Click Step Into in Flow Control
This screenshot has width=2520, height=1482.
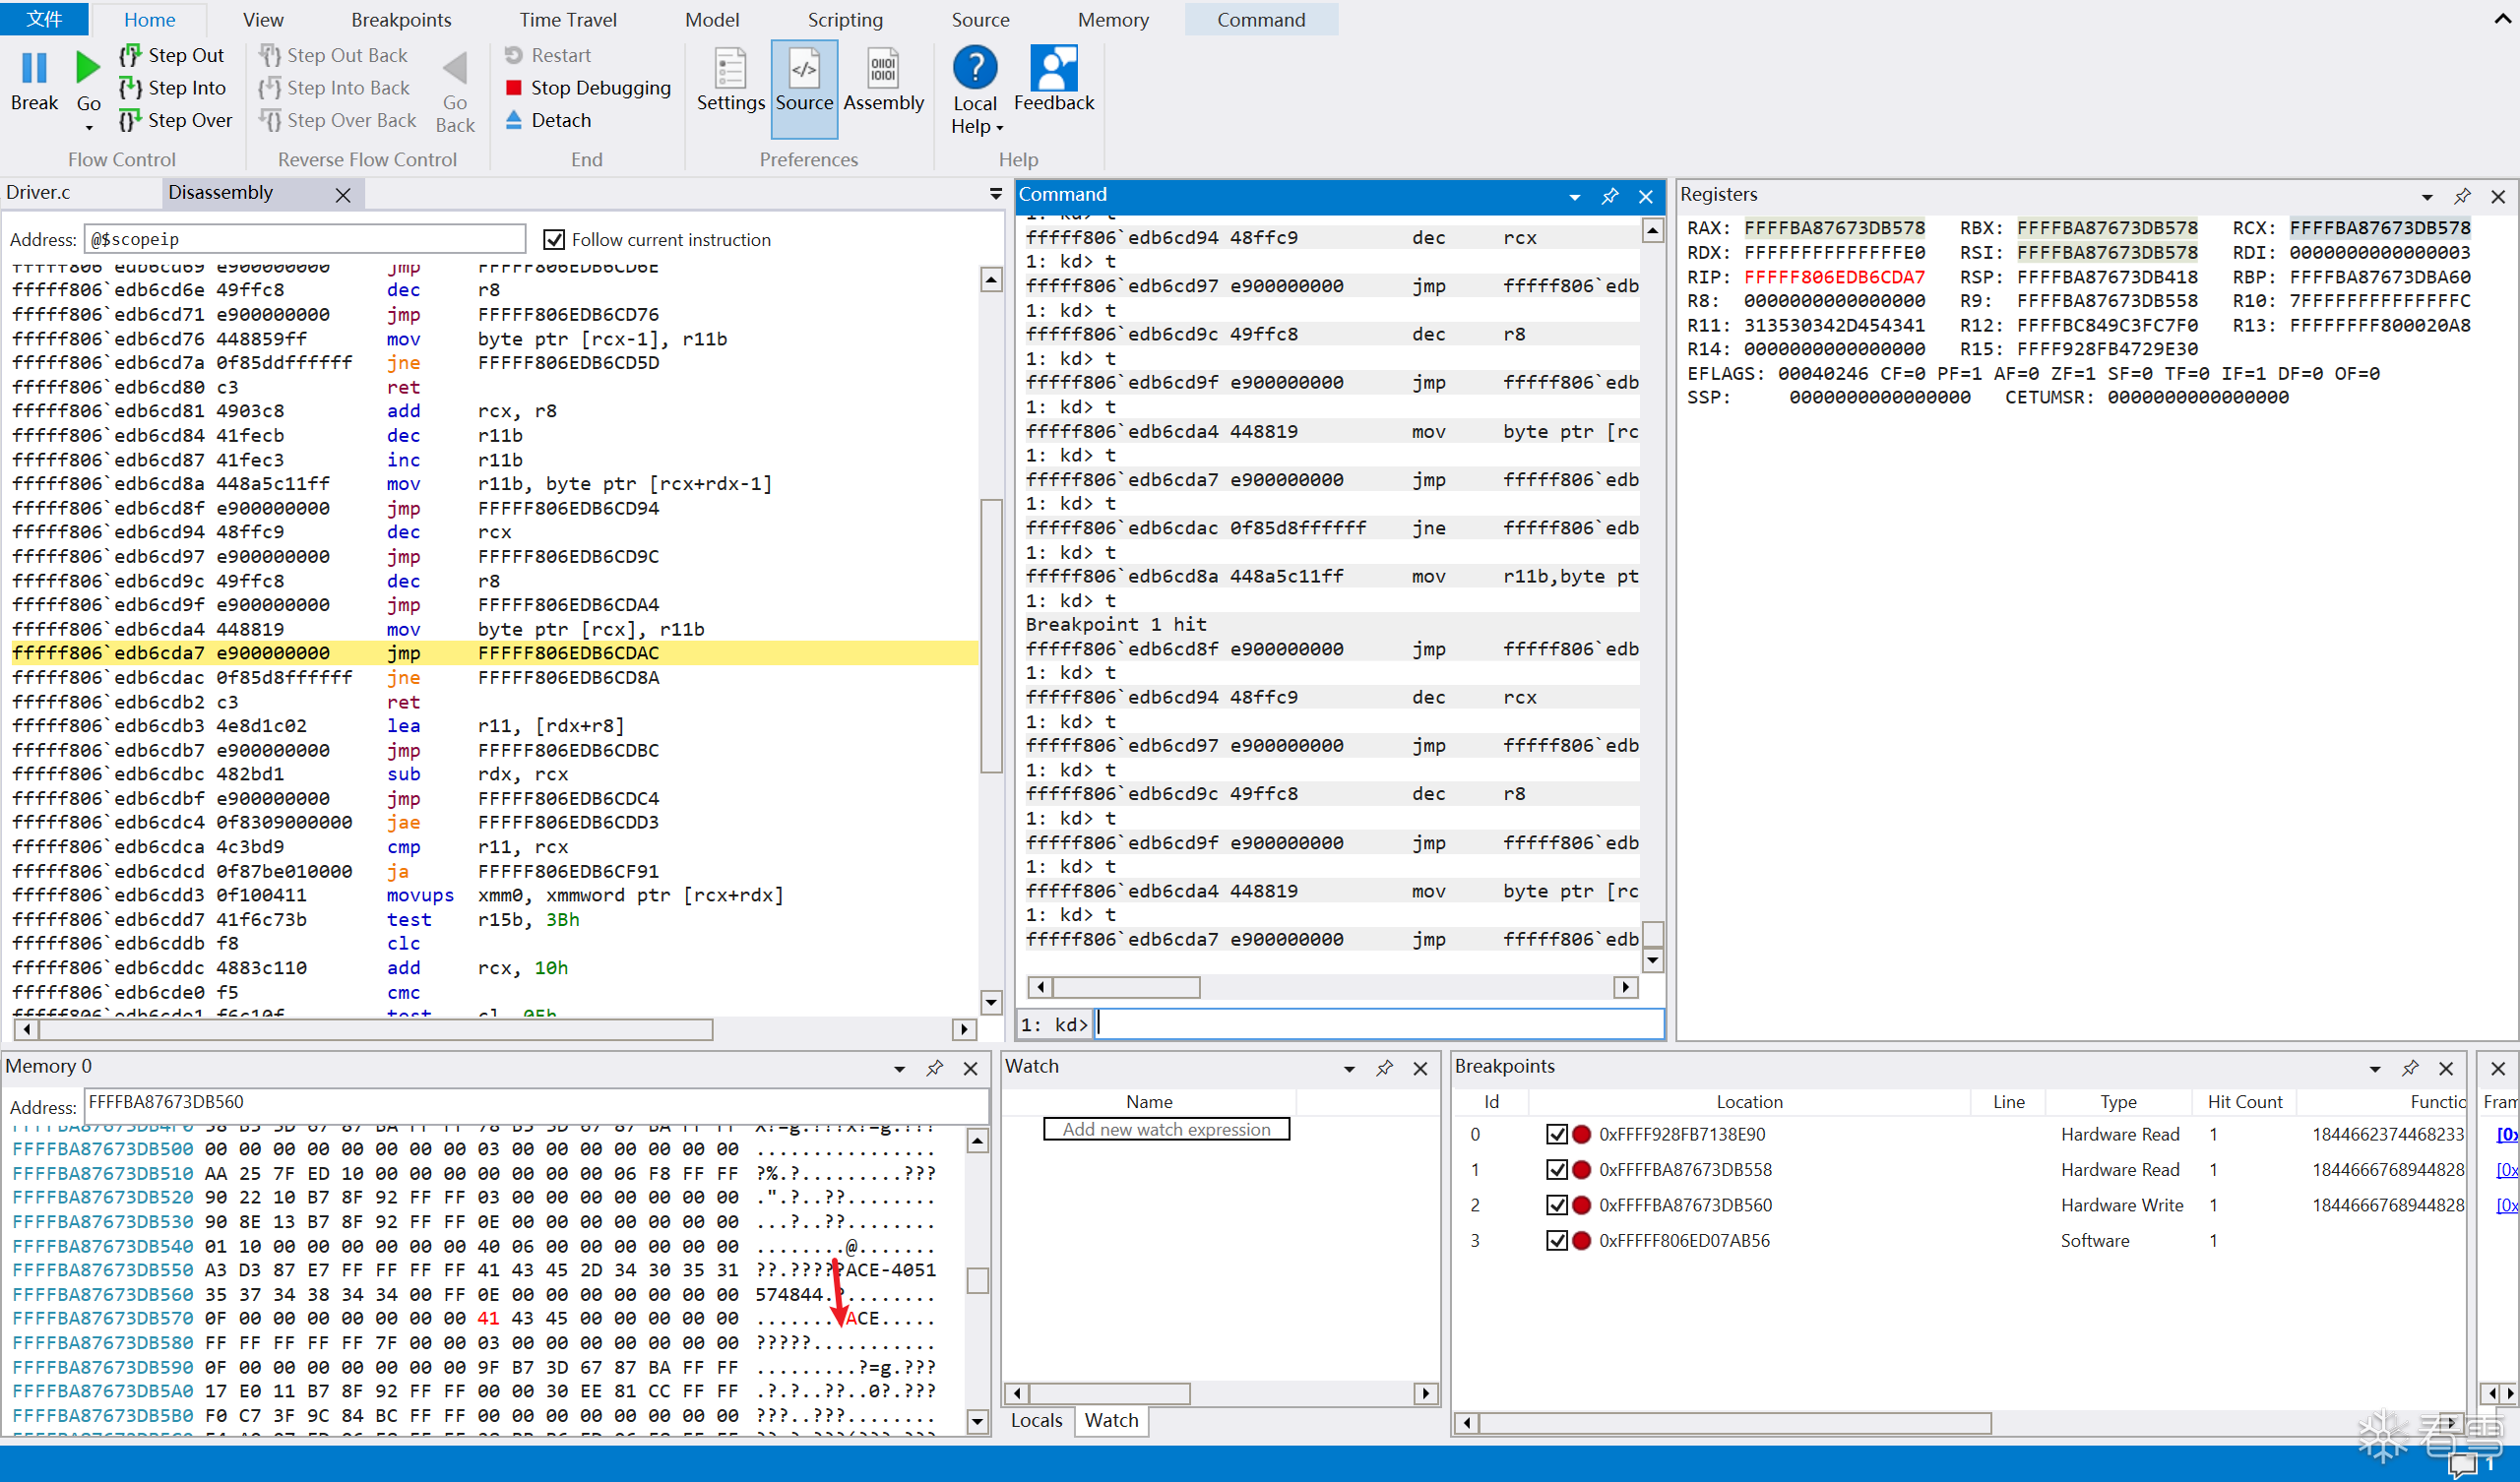(173, 88)
